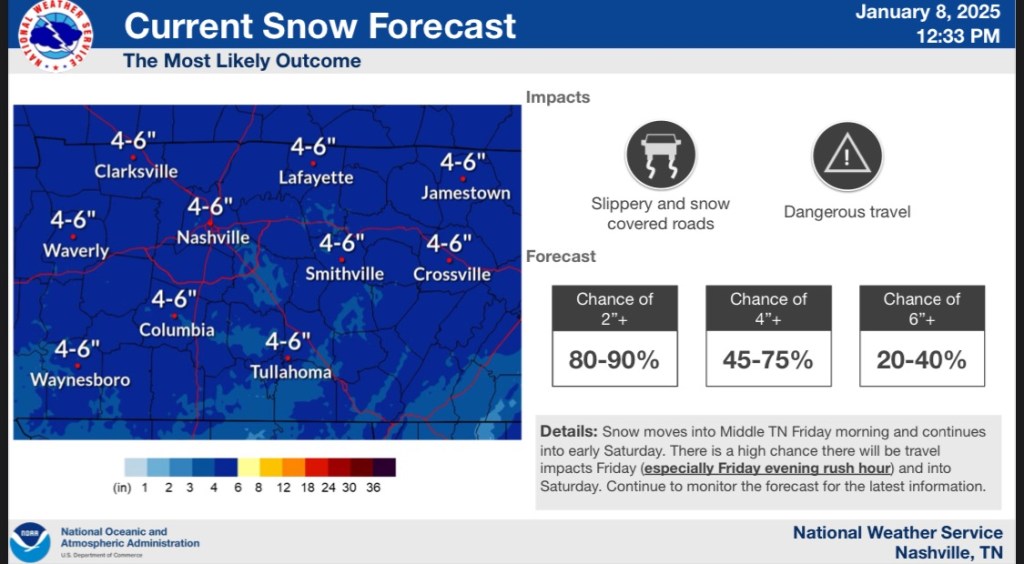Click the Tullahoma red map marker
The width and height of the screenshot is (1024, 564).
pos(287,358)
